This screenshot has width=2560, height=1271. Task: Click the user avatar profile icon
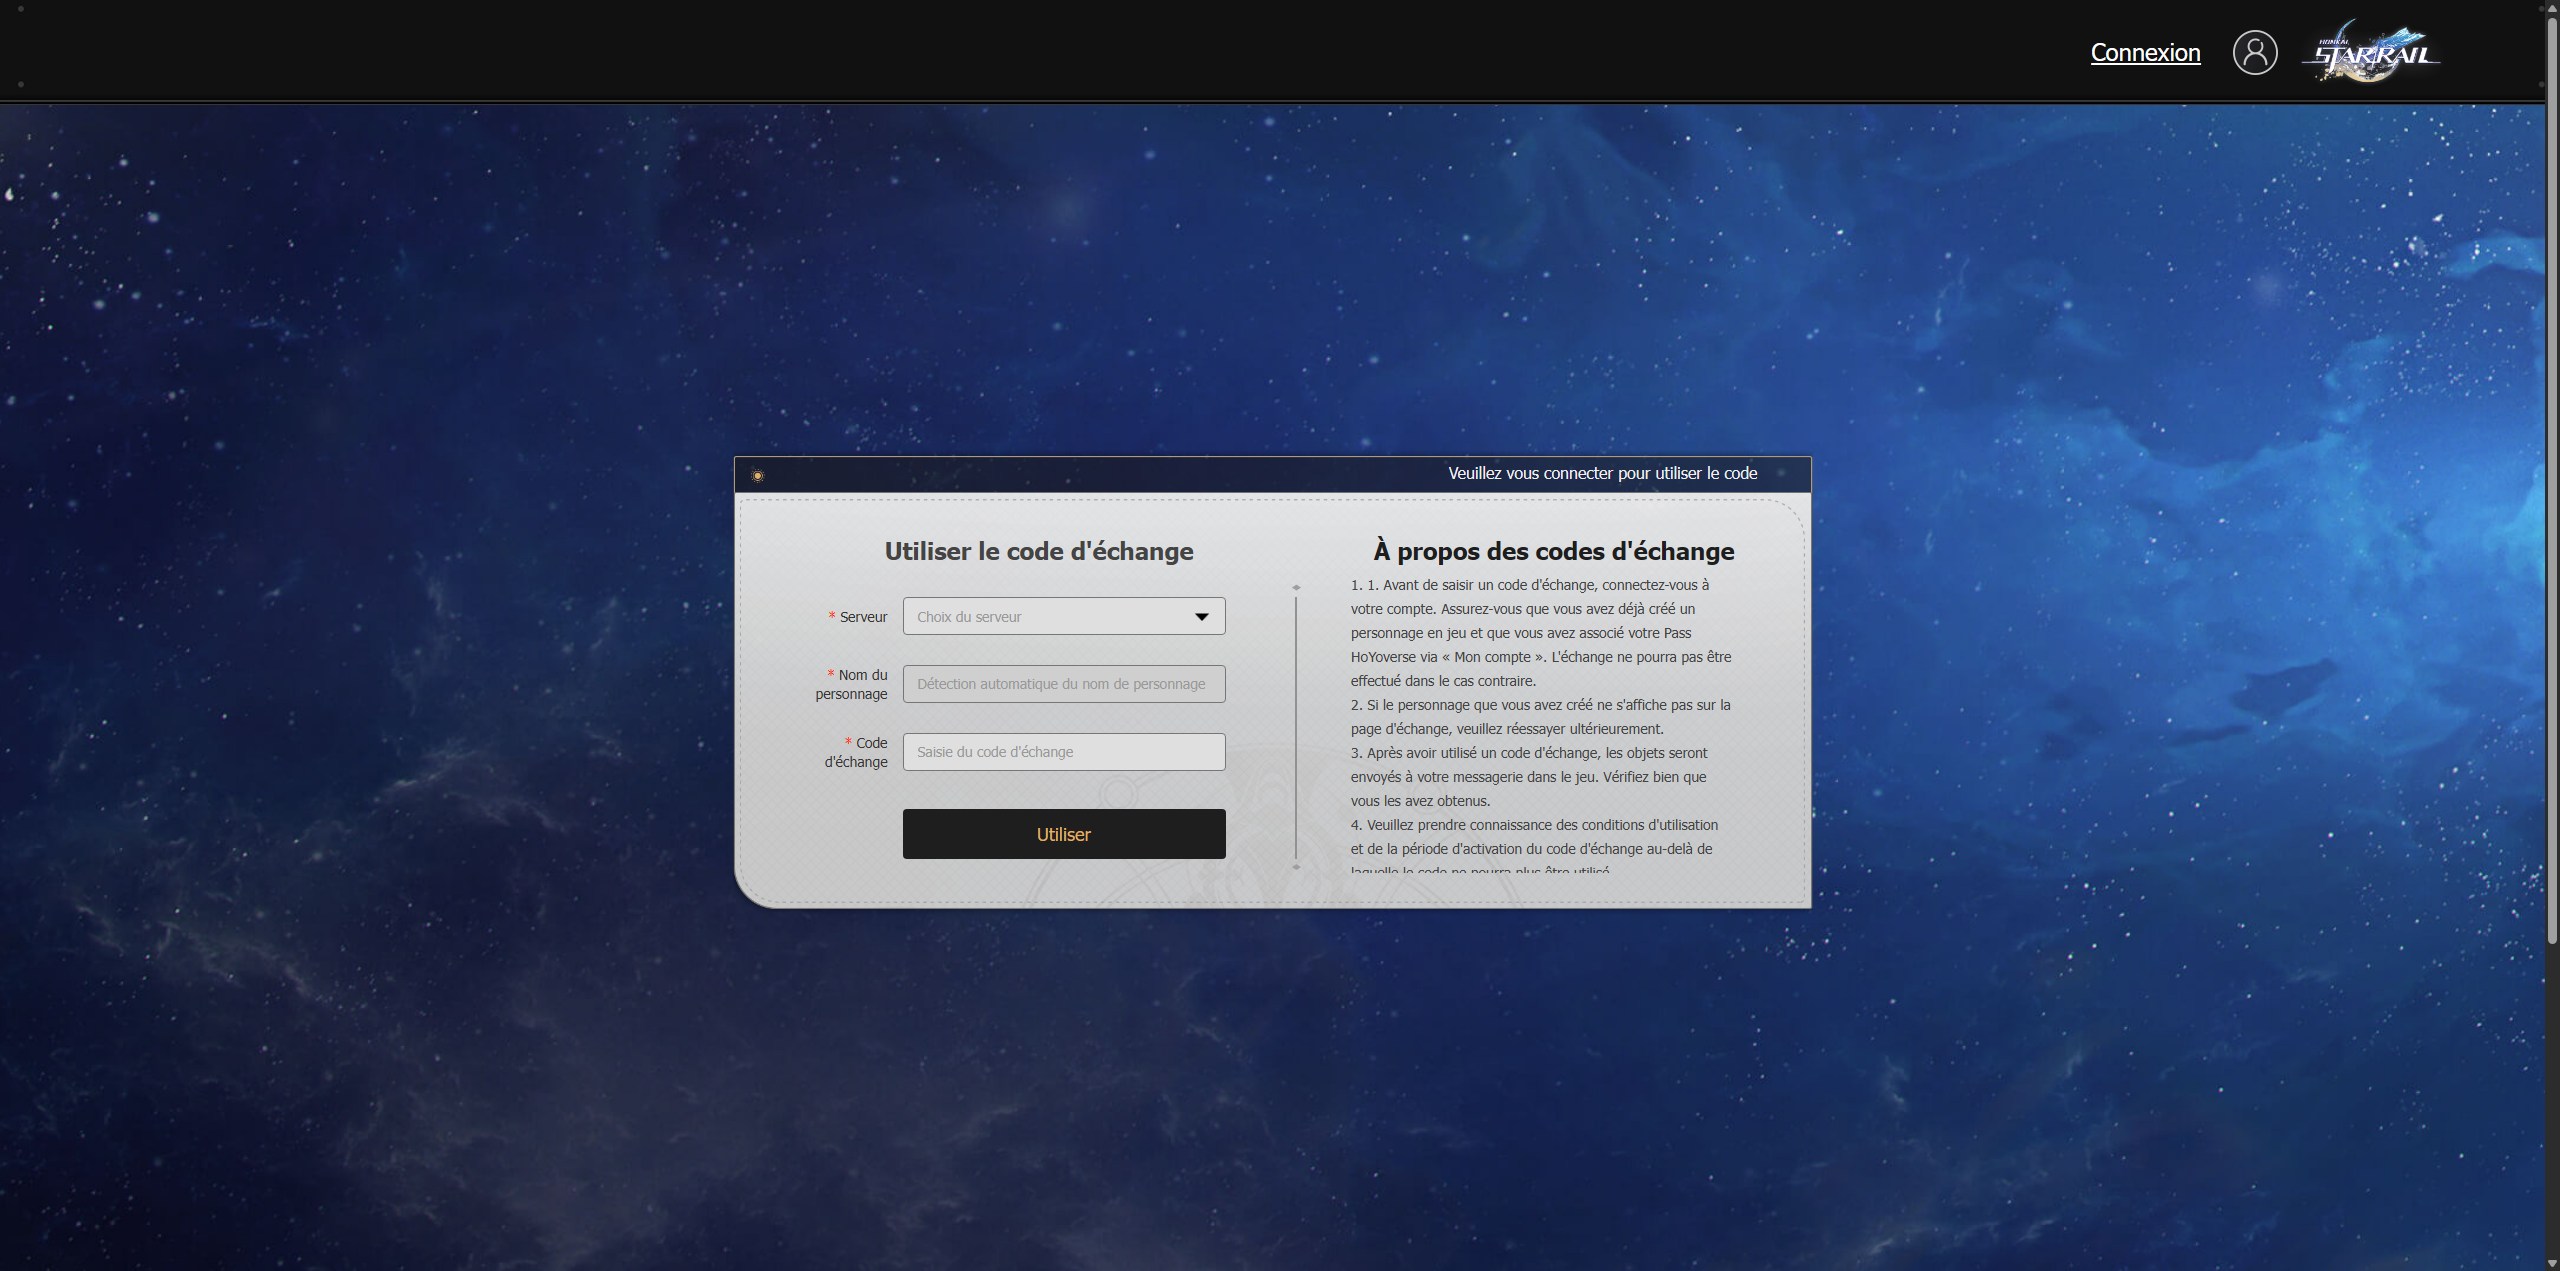(x=2254, y=52)
